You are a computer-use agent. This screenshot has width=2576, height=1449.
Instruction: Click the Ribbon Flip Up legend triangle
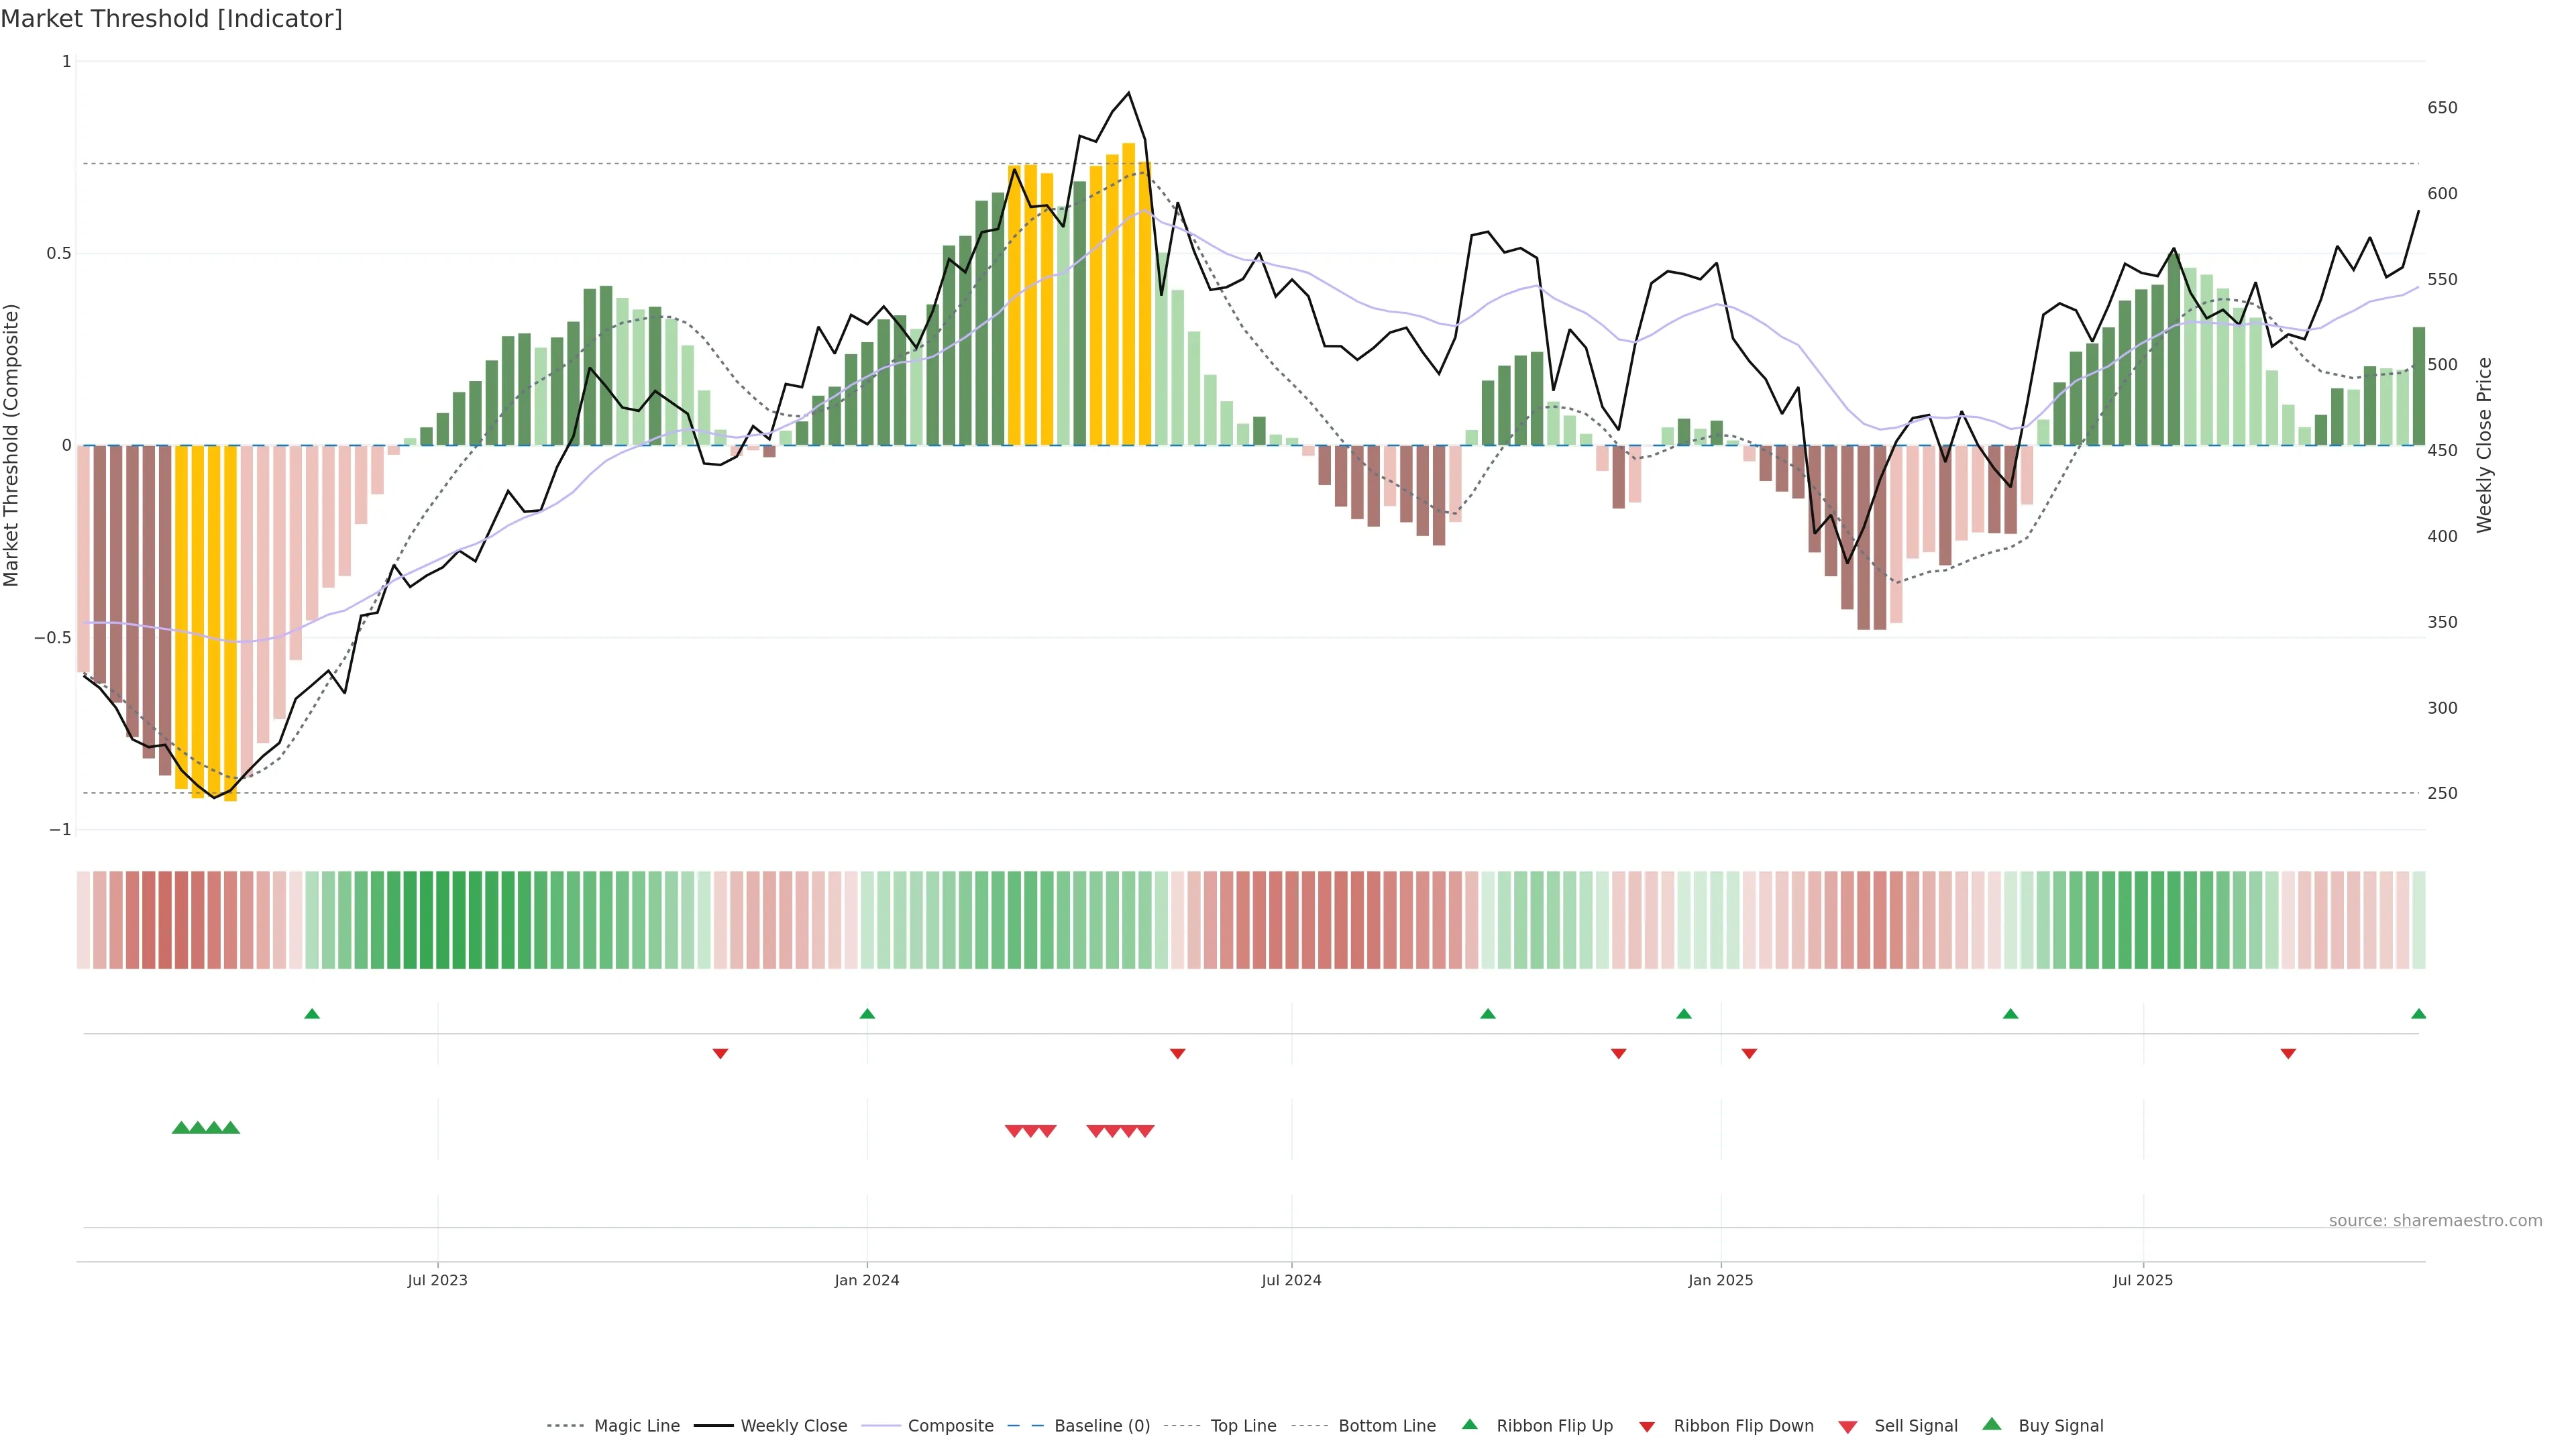pos(1470,1424)
